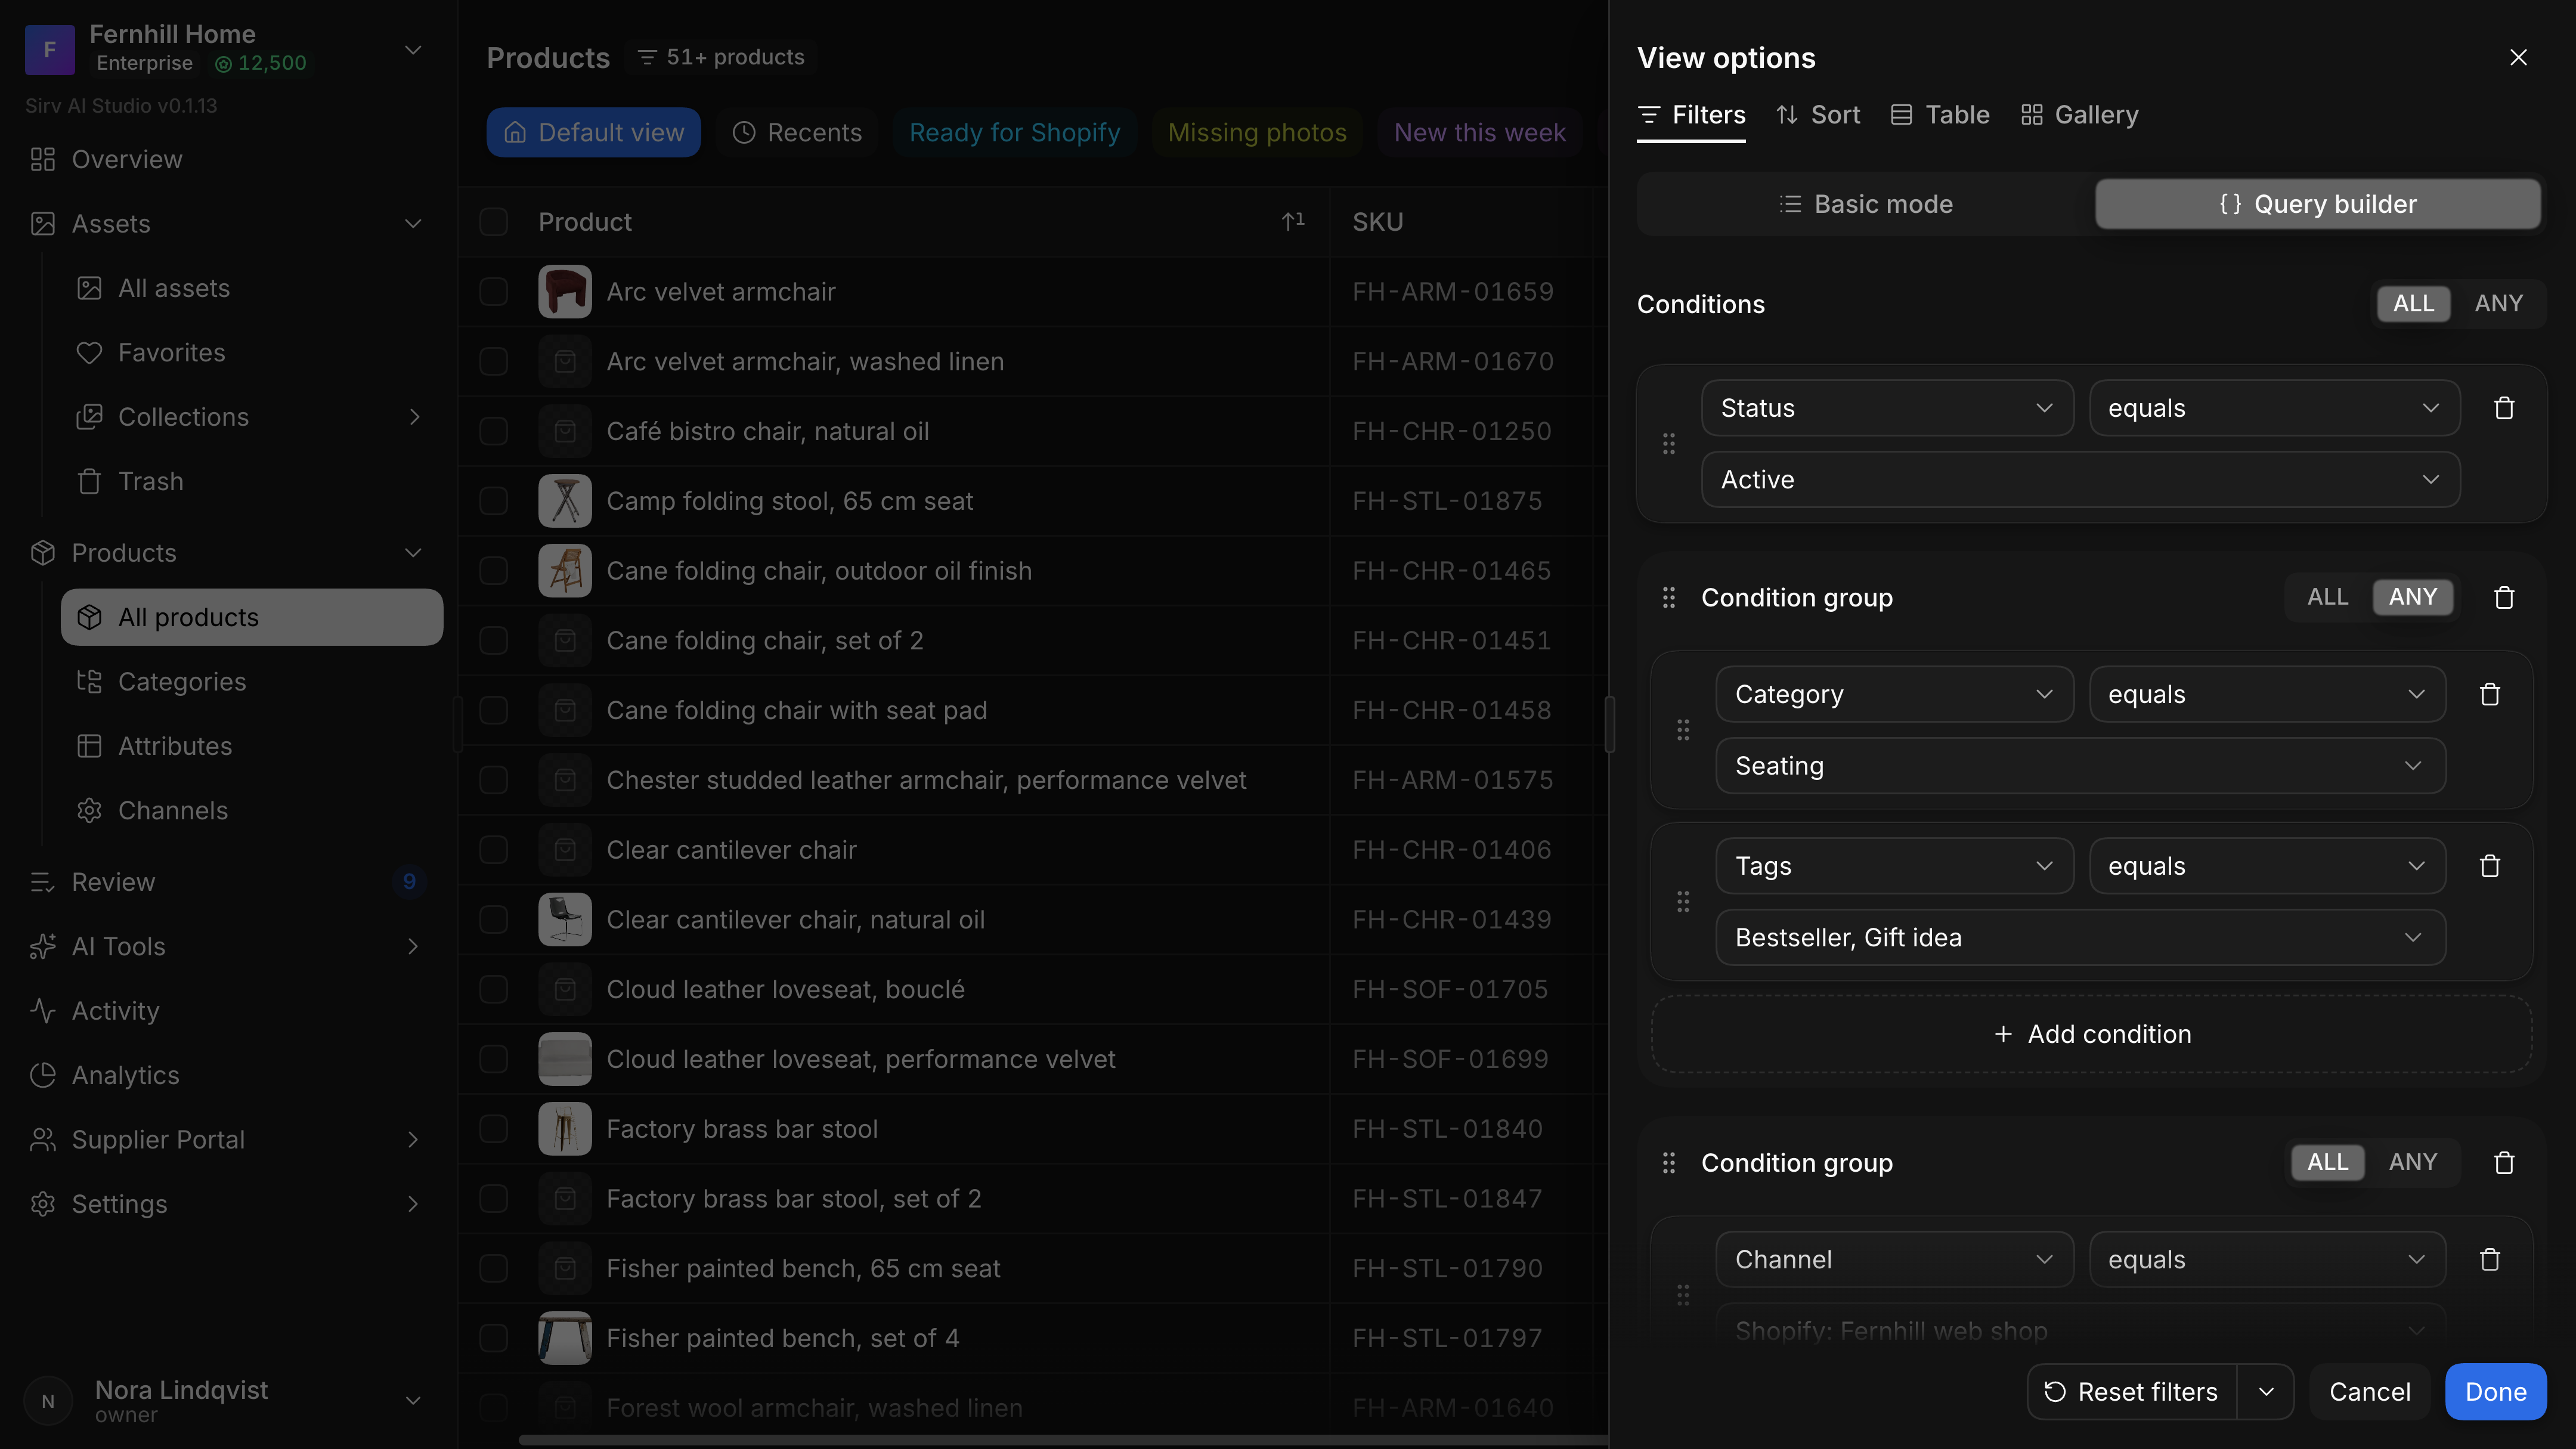Open Bestseller, Gift idea tags selector
The height and width of the screenshot is (1449, 2576).
tap(2080, 938)
